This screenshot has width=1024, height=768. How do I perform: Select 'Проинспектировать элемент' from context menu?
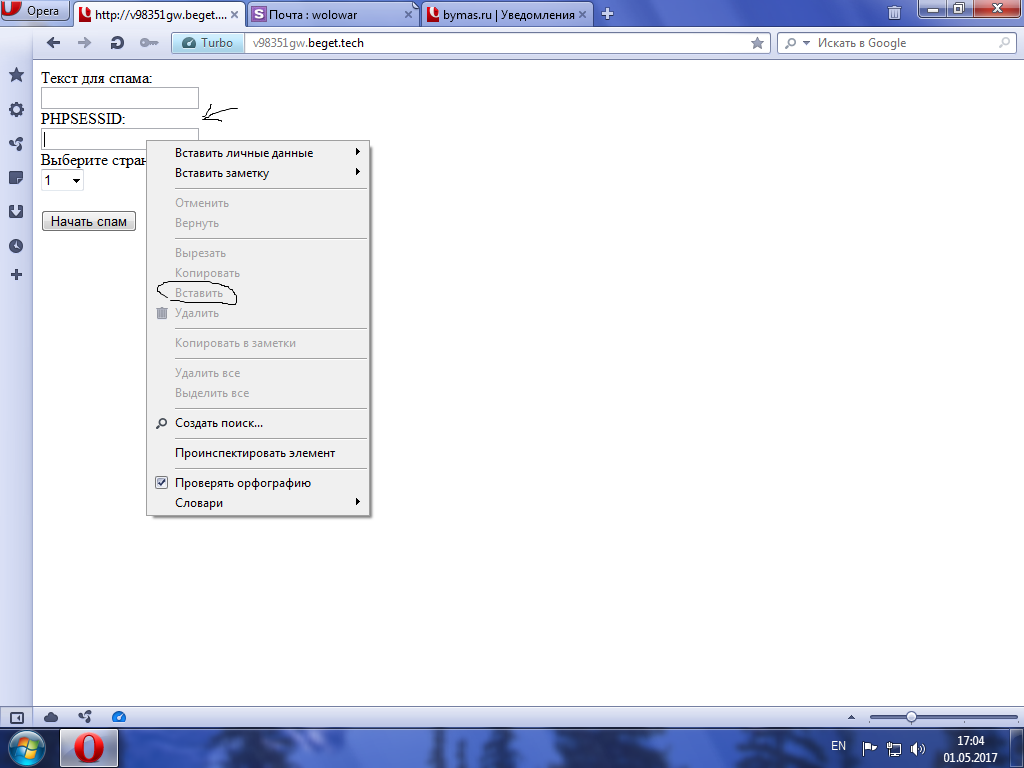(255, 453)
